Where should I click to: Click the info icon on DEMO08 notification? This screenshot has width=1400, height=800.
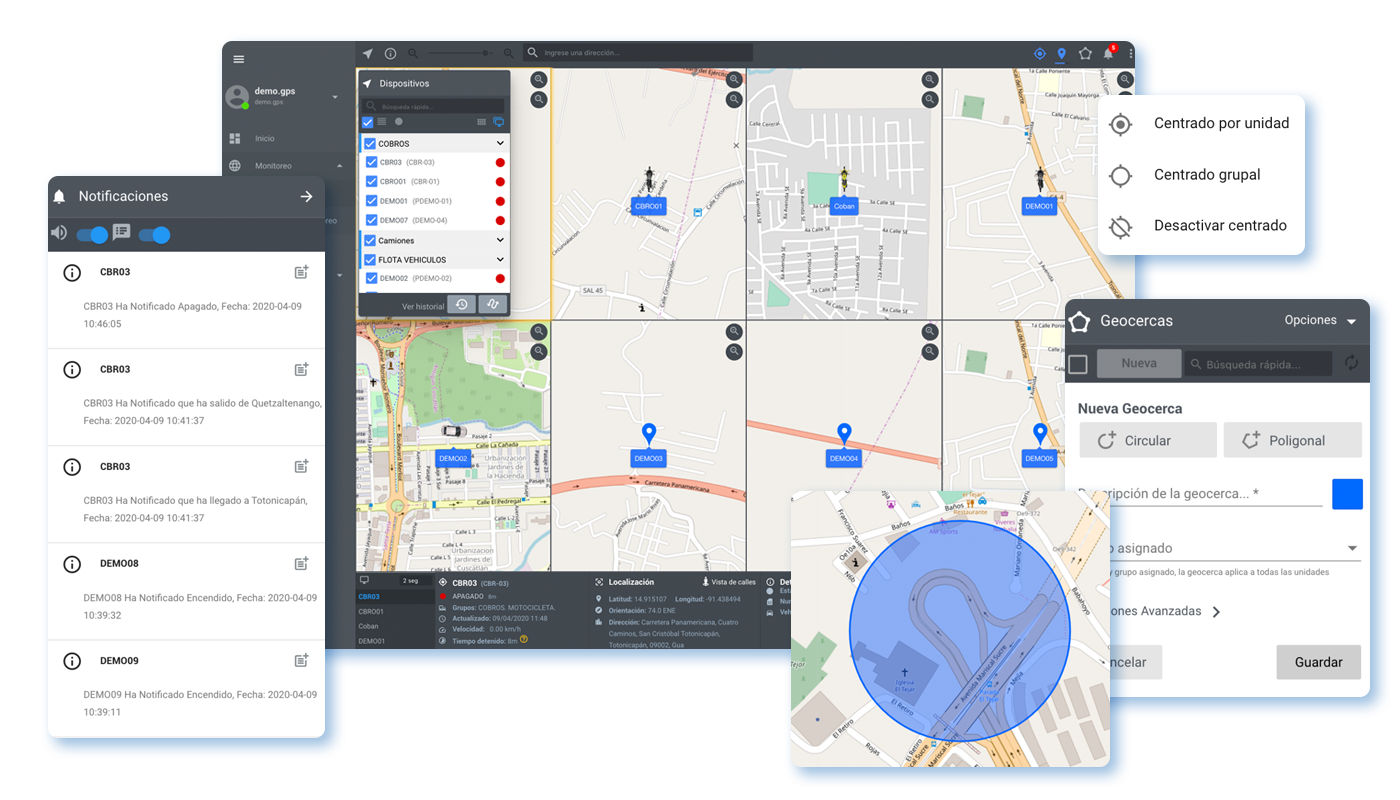(x=72, y=564)
